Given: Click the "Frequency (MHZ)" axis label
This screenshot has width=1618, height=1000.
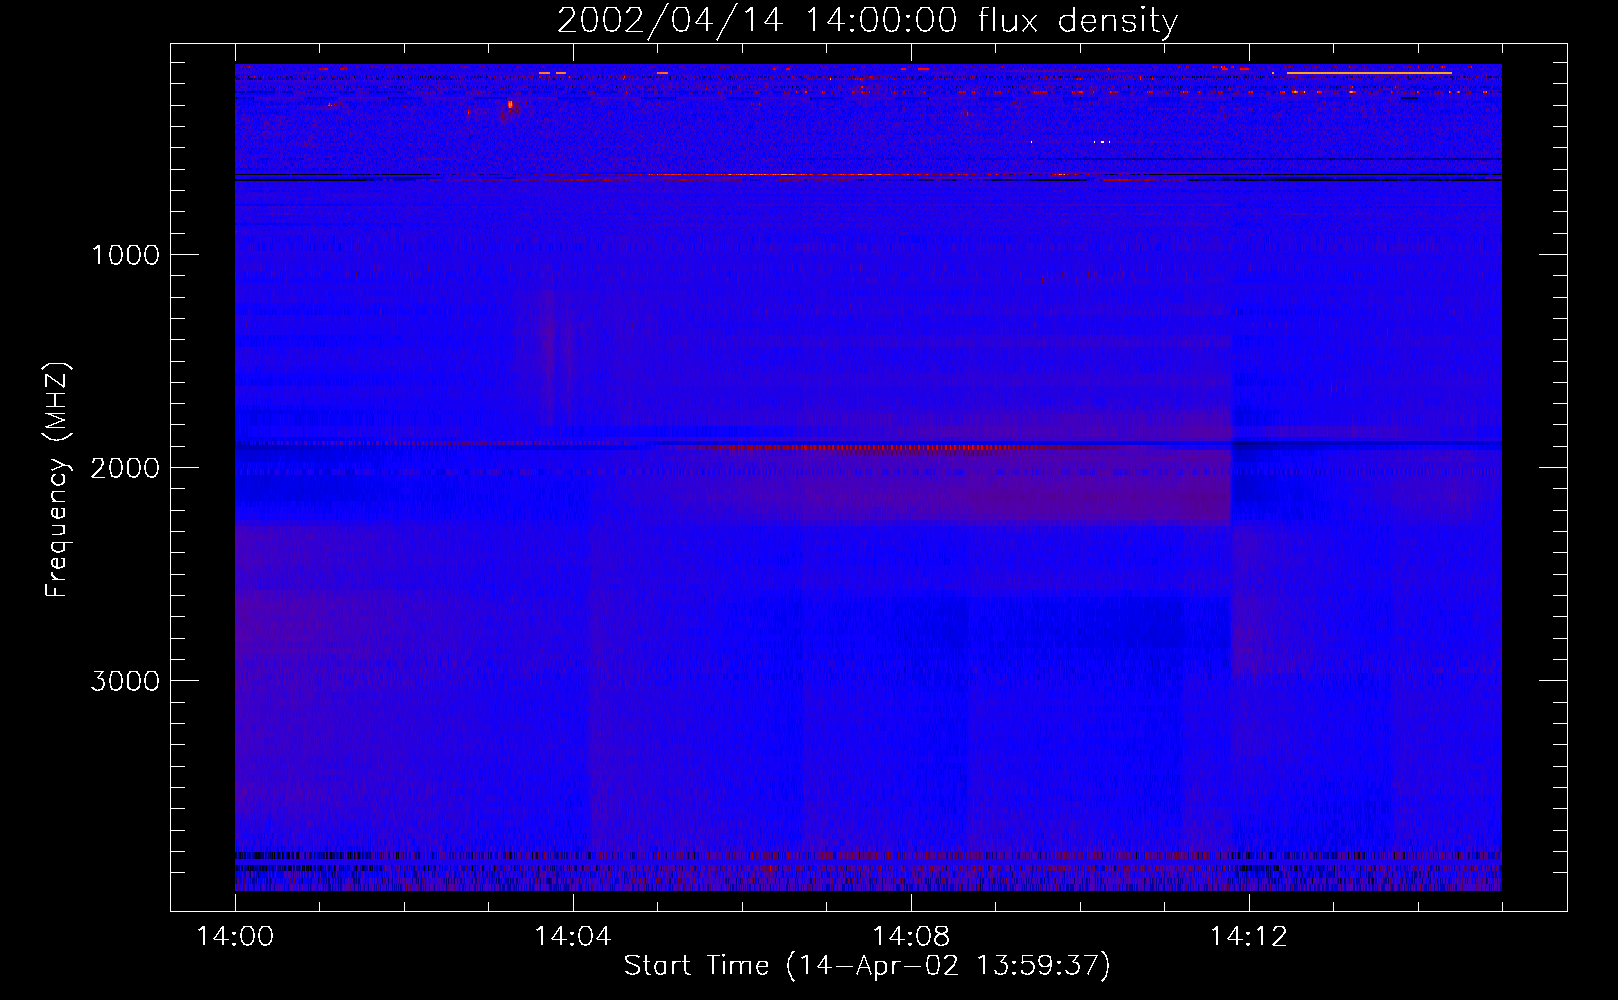Looking at the screenshot, I should coord(57,480).
